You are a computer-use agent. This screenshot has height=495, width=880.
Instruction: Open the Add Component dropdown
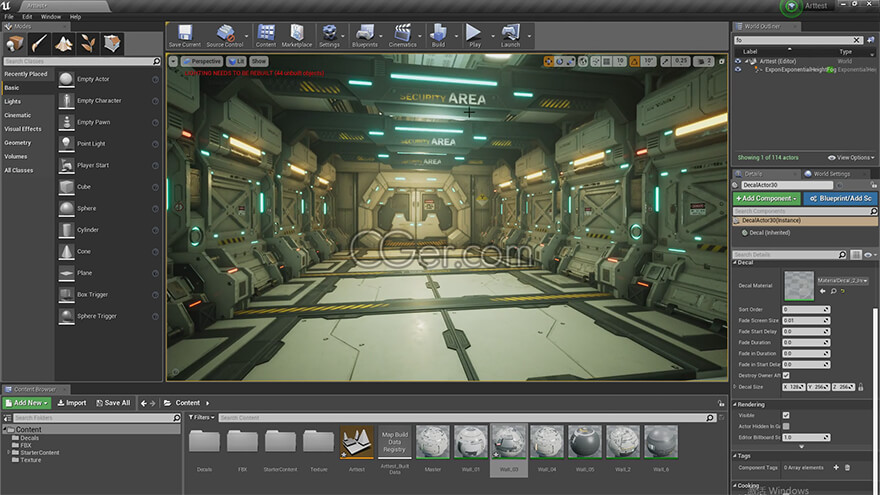(x=767, y=199)
